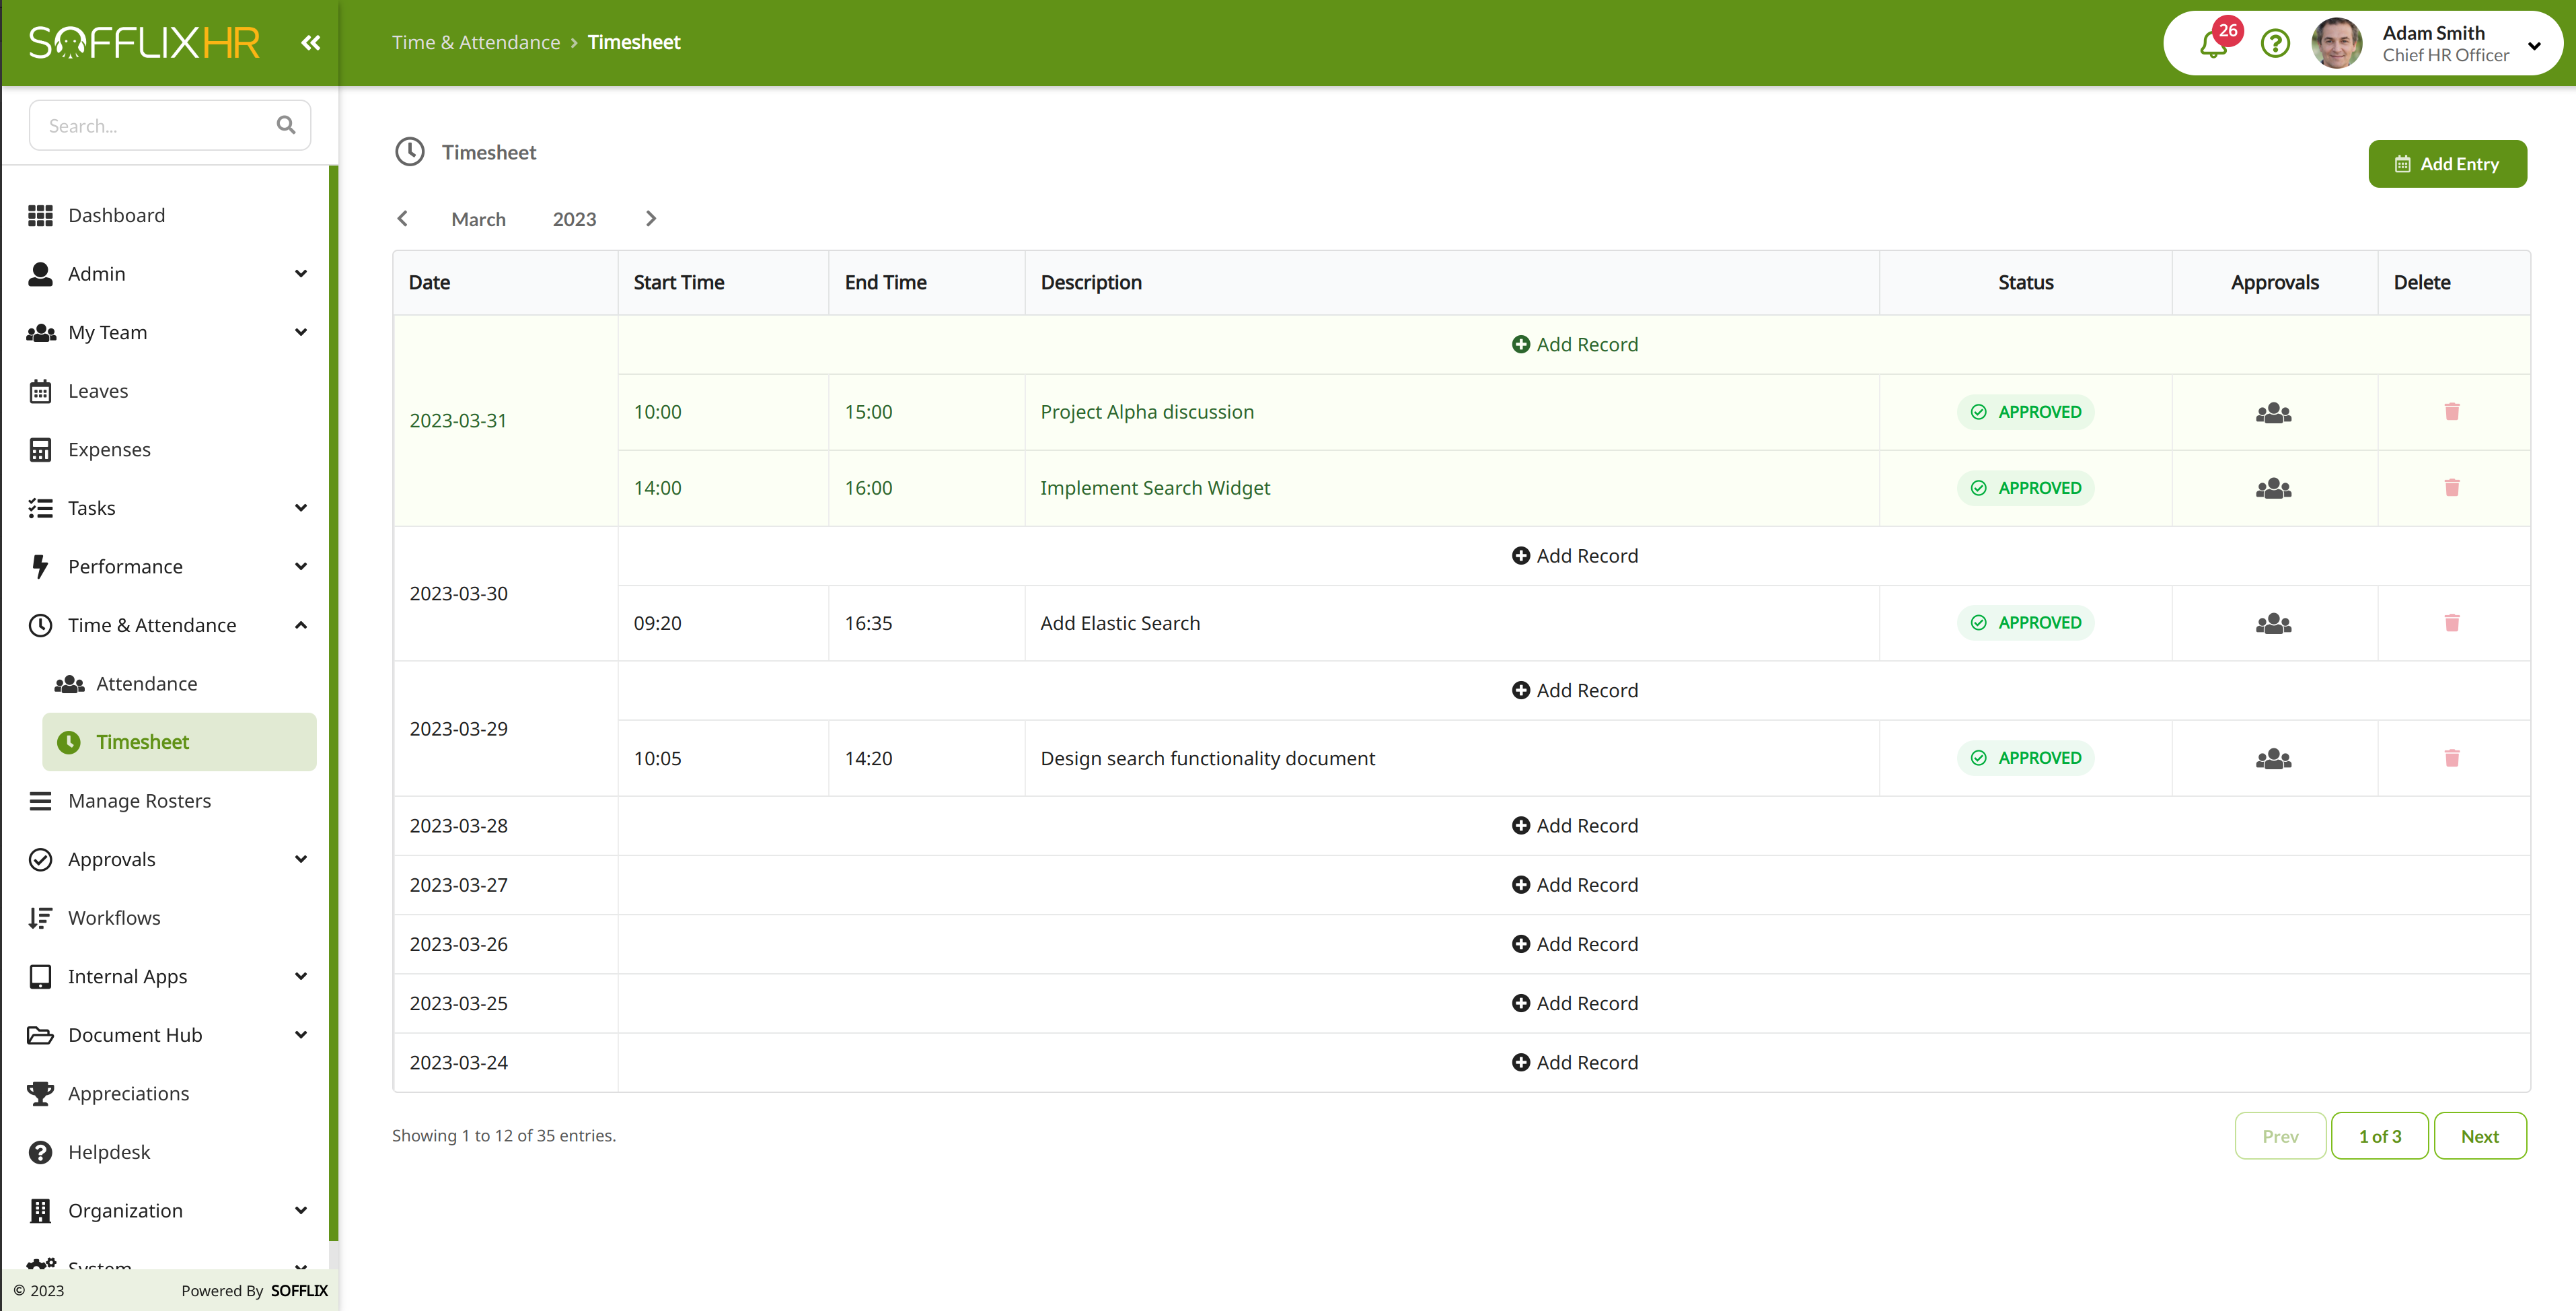Open the help question mark icon
Image resolution: width=2576 pixels, height=1311 pixels.
point(2275,44)
